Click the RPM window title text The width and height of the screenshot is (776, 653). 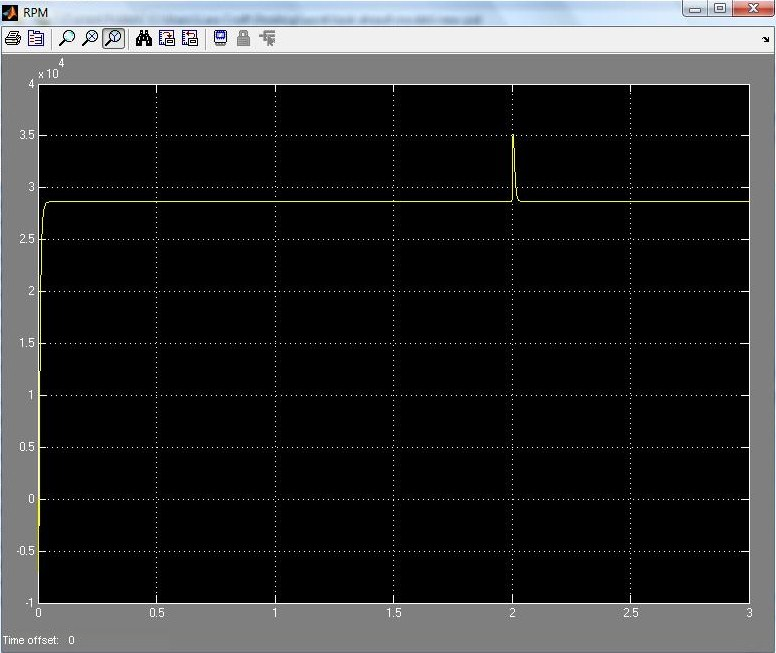point(35,11)
